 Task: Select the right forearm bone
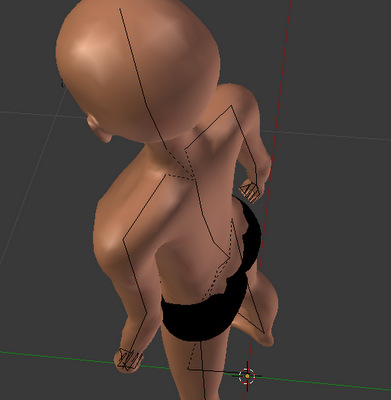pos(244,142)
